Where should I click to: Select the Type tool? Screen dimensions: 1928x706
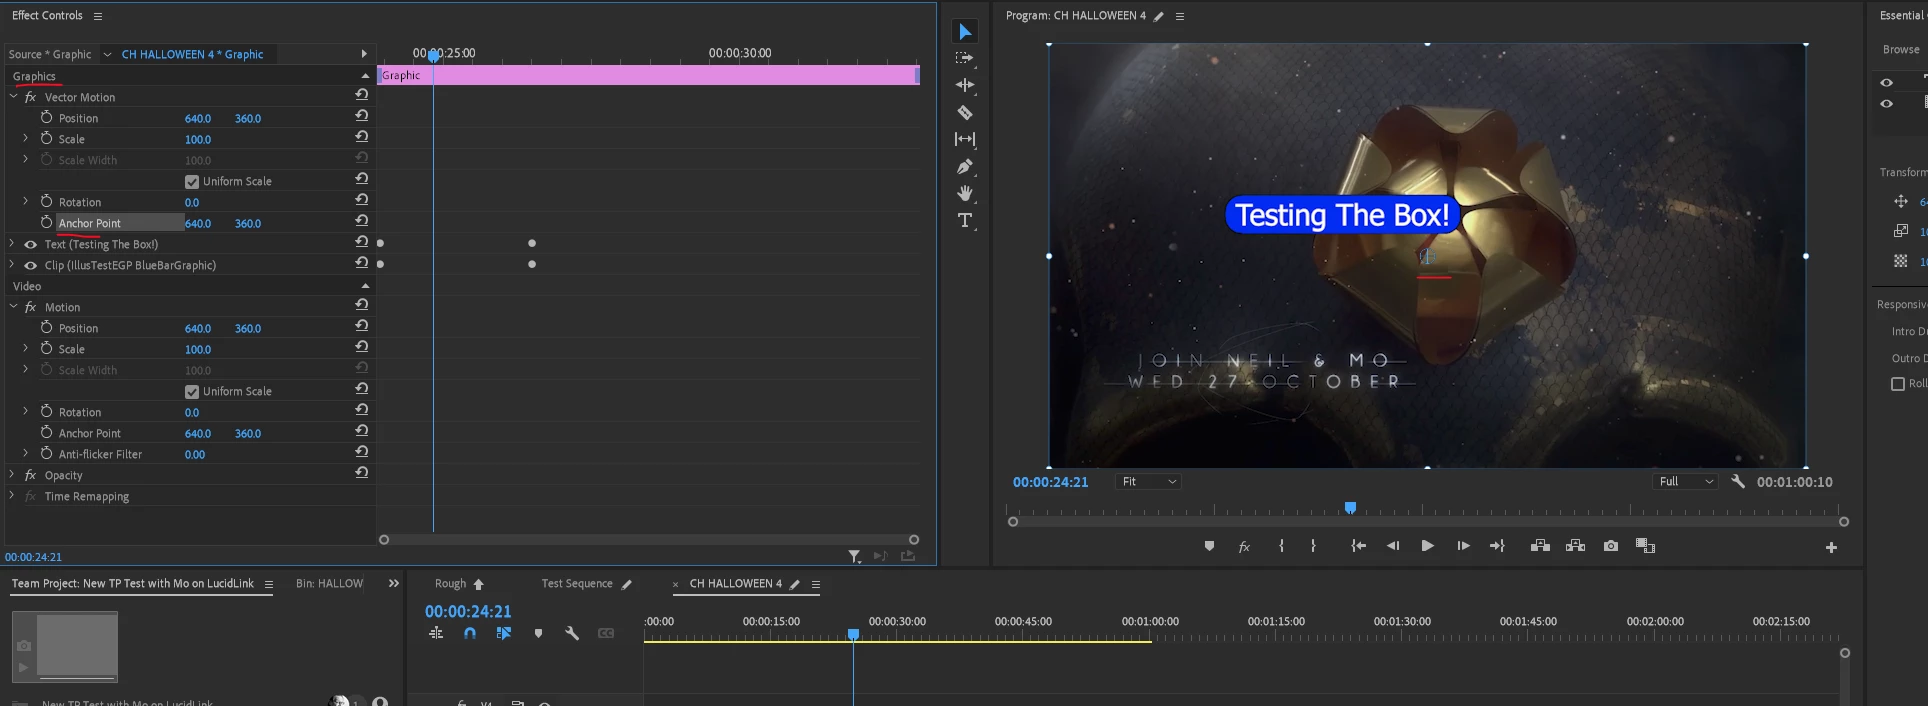point(965,220)
